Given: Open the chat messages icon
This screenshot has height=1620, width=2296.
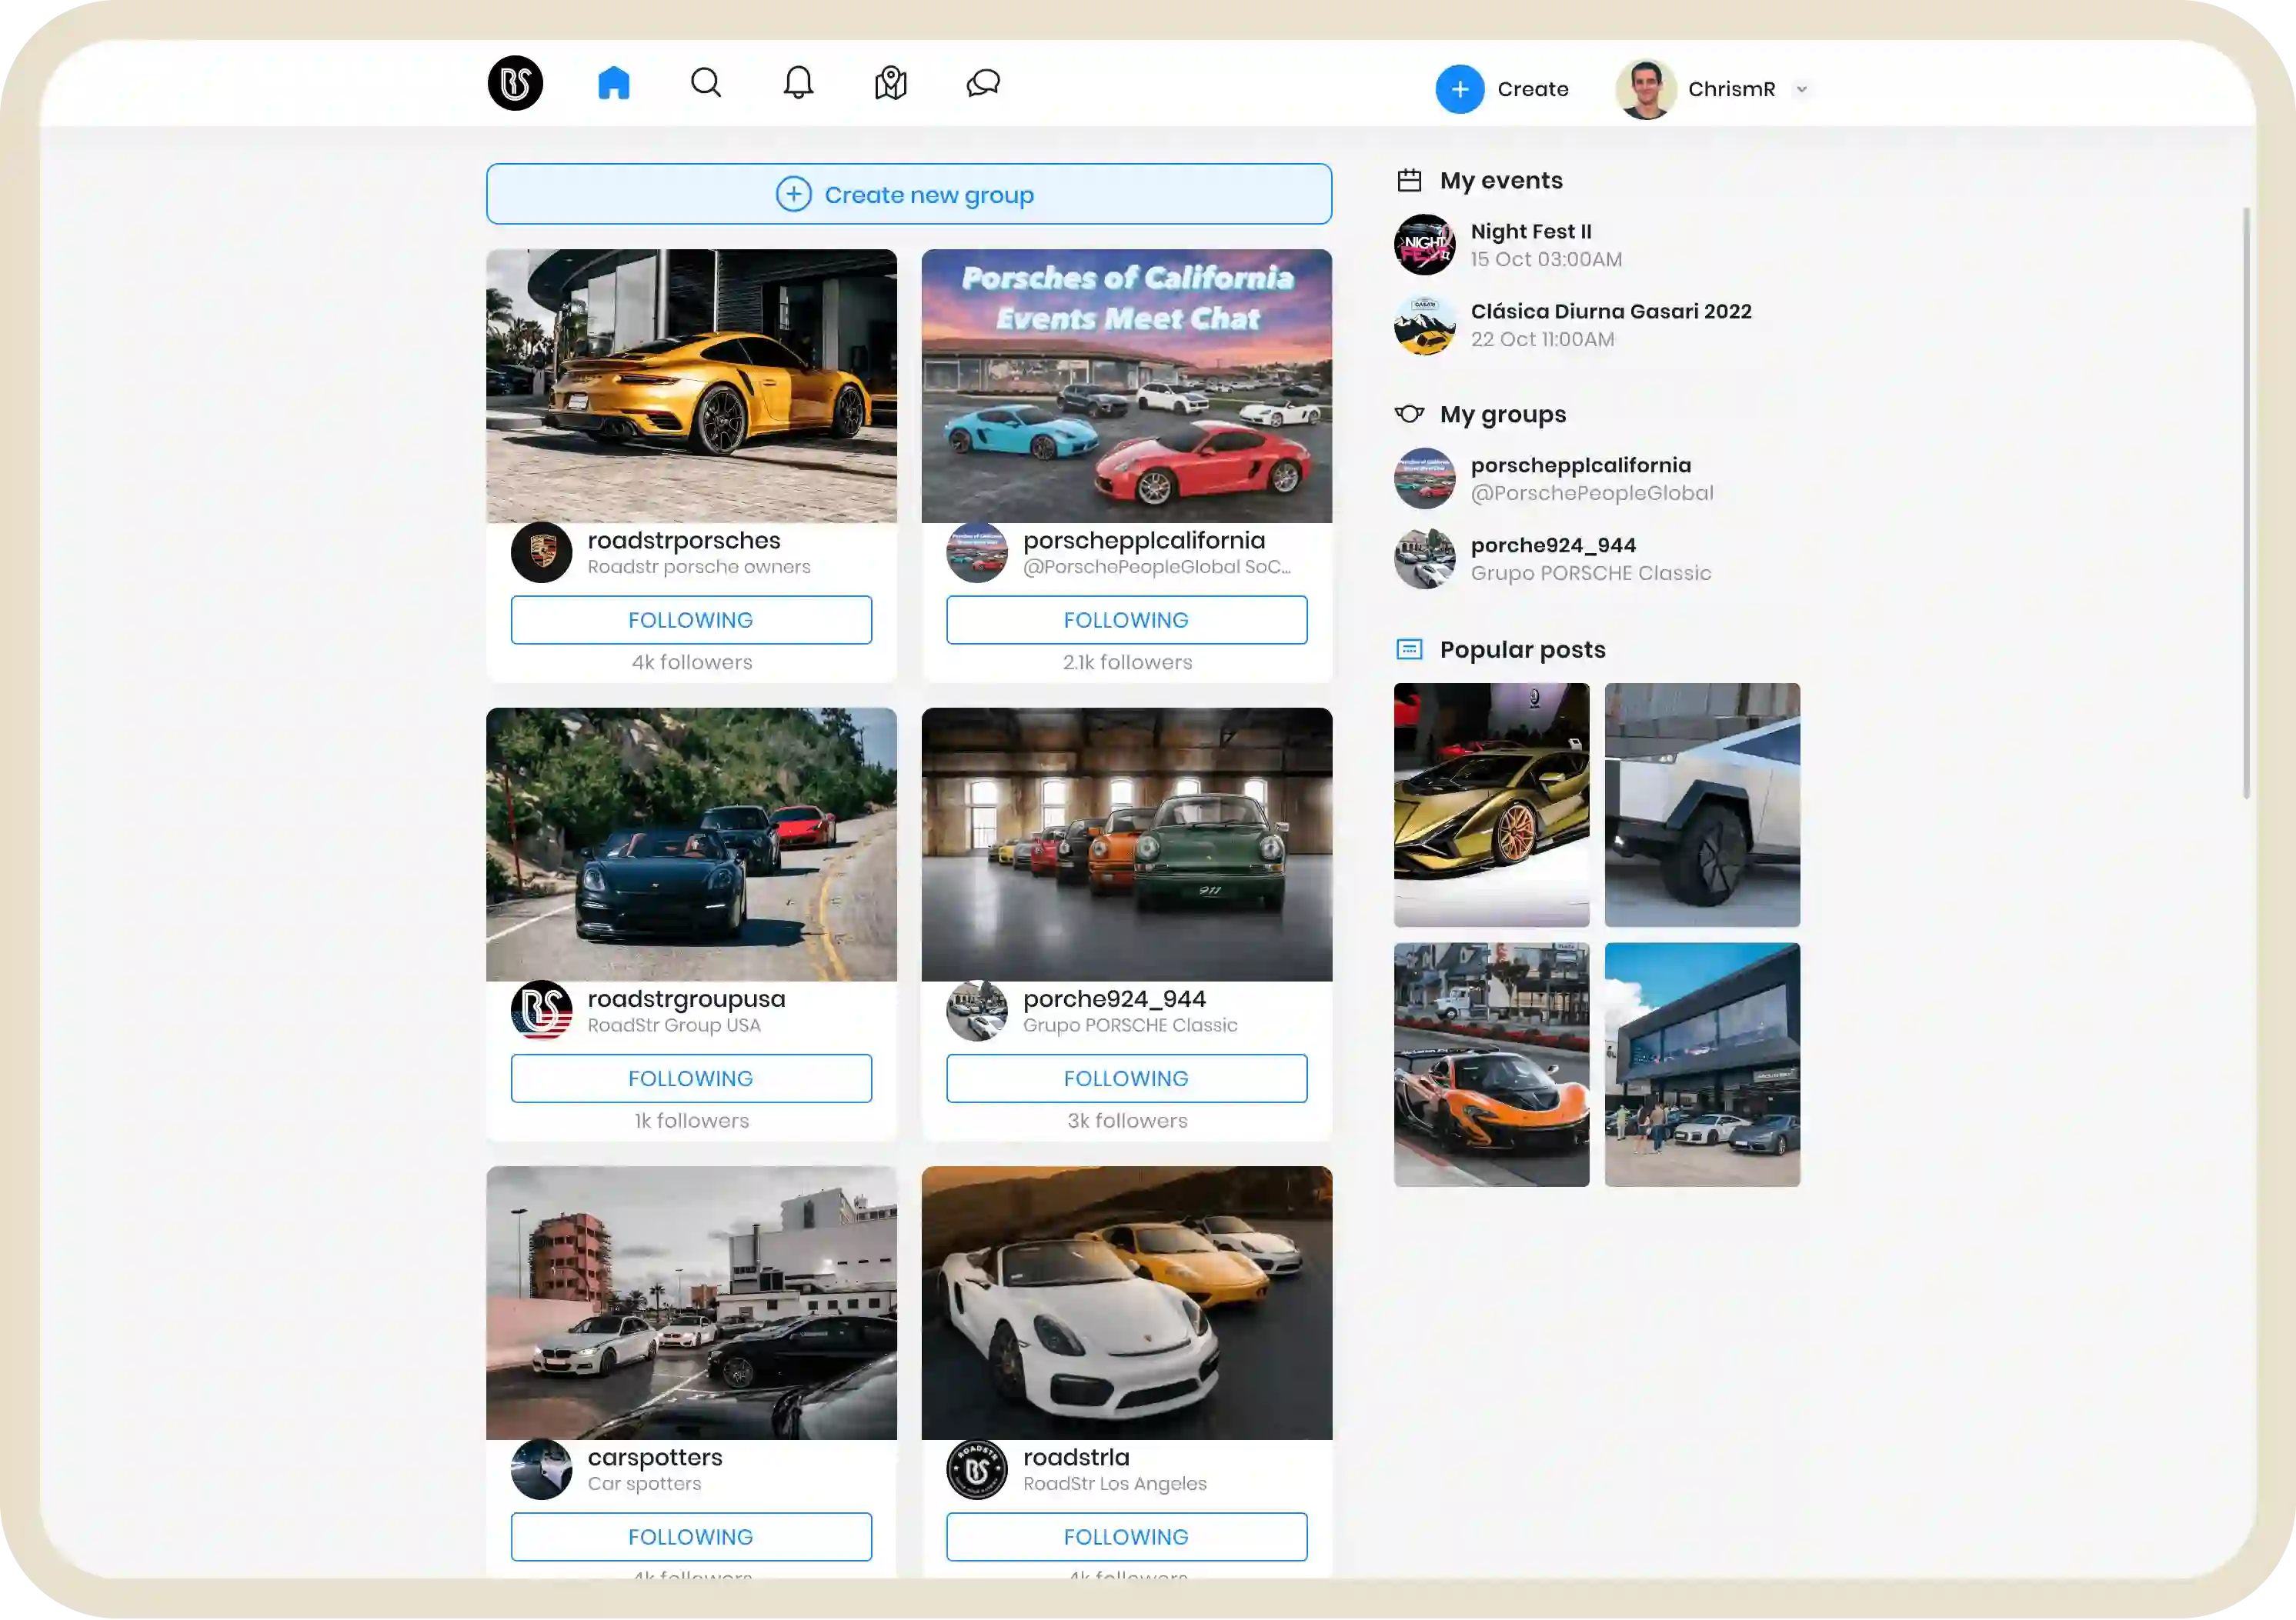Looking at the screenshot, I should pos(983,83).
